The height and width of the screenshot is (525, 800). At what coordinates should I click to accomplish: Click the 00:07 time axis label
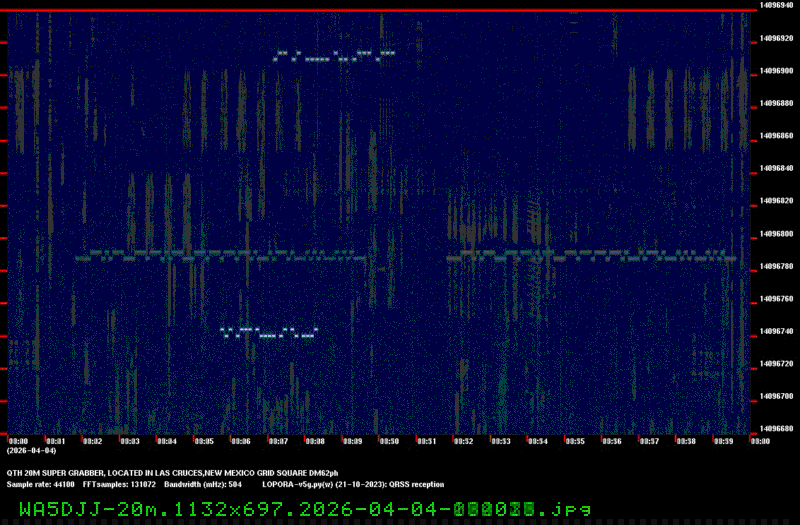[x=278, y=441]
